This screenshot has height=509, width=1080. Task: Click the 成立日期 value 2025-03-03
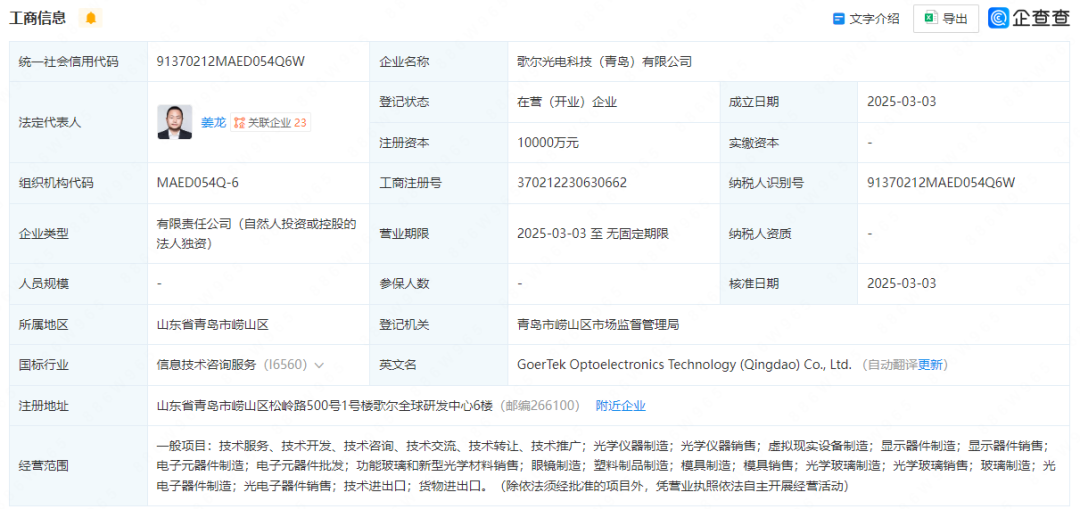click(x=902, y=102)
